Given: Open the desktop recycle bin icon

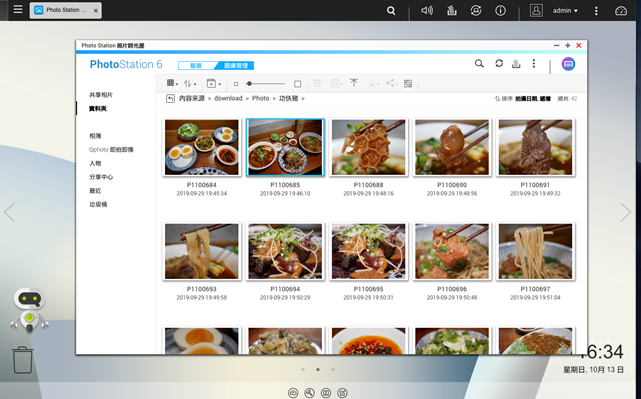Looking at the screenshot, I should pos(22,360).
